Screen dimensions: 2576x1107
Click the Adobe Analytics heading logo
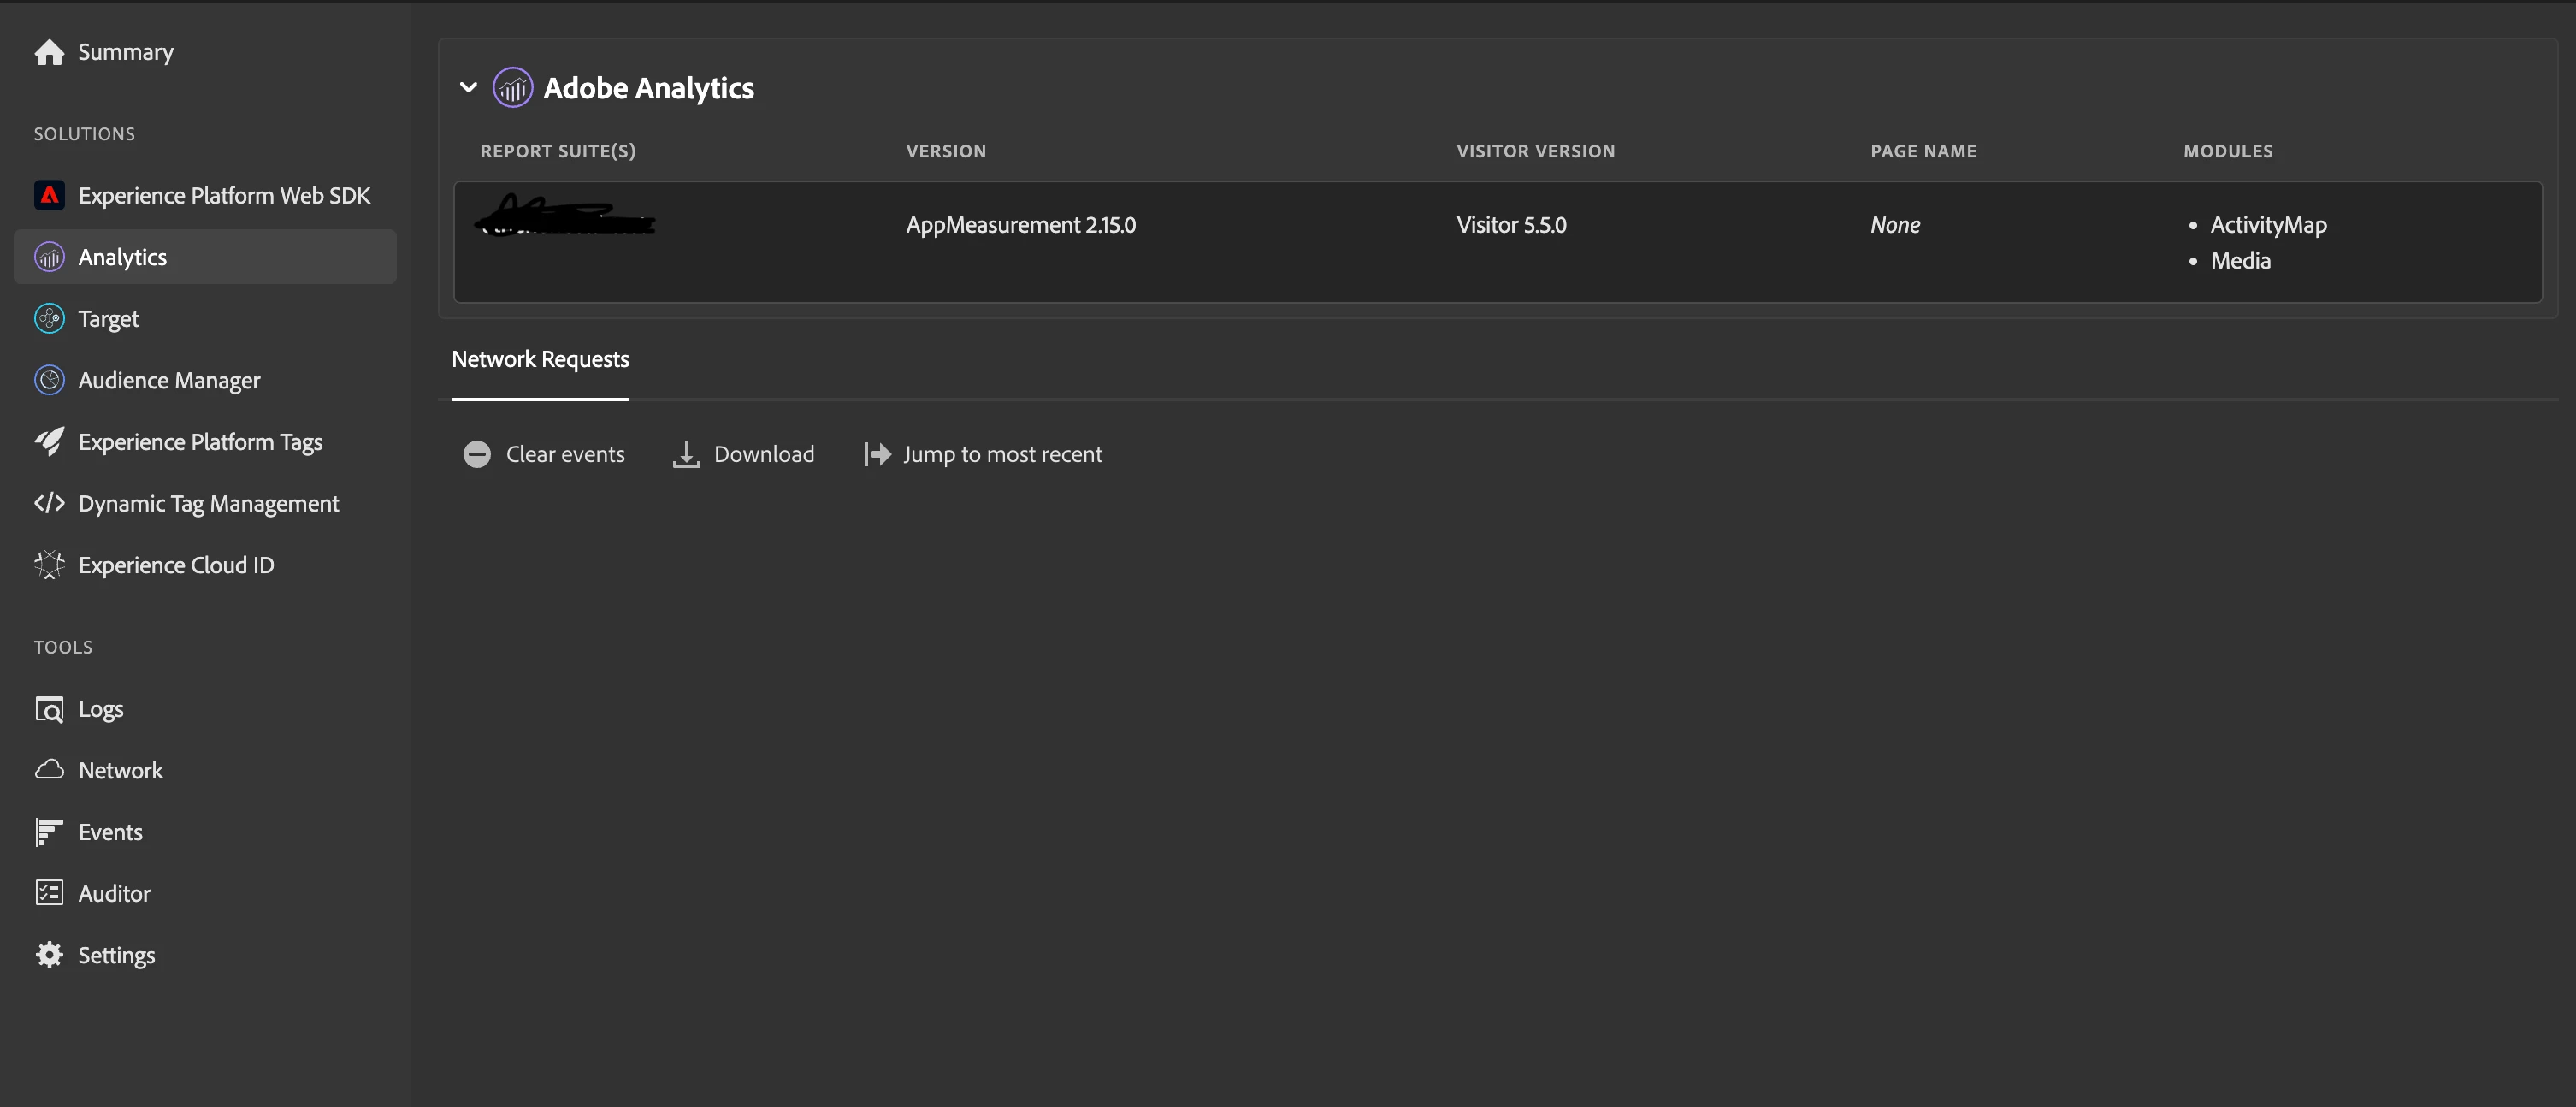[x=512, y=88]
